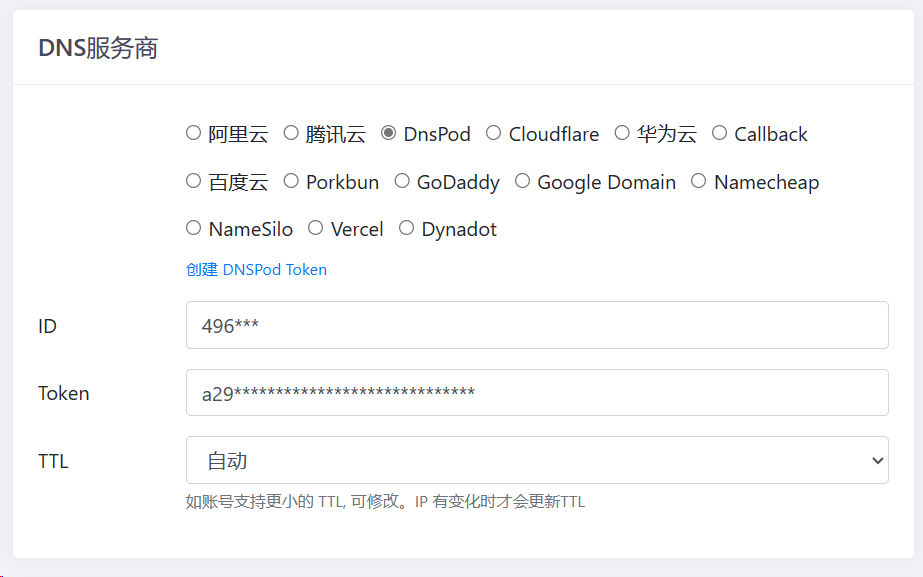This screenshot has height=577, width=923.
Task: Click into the ID input field
Action: [x=537, y=325]
